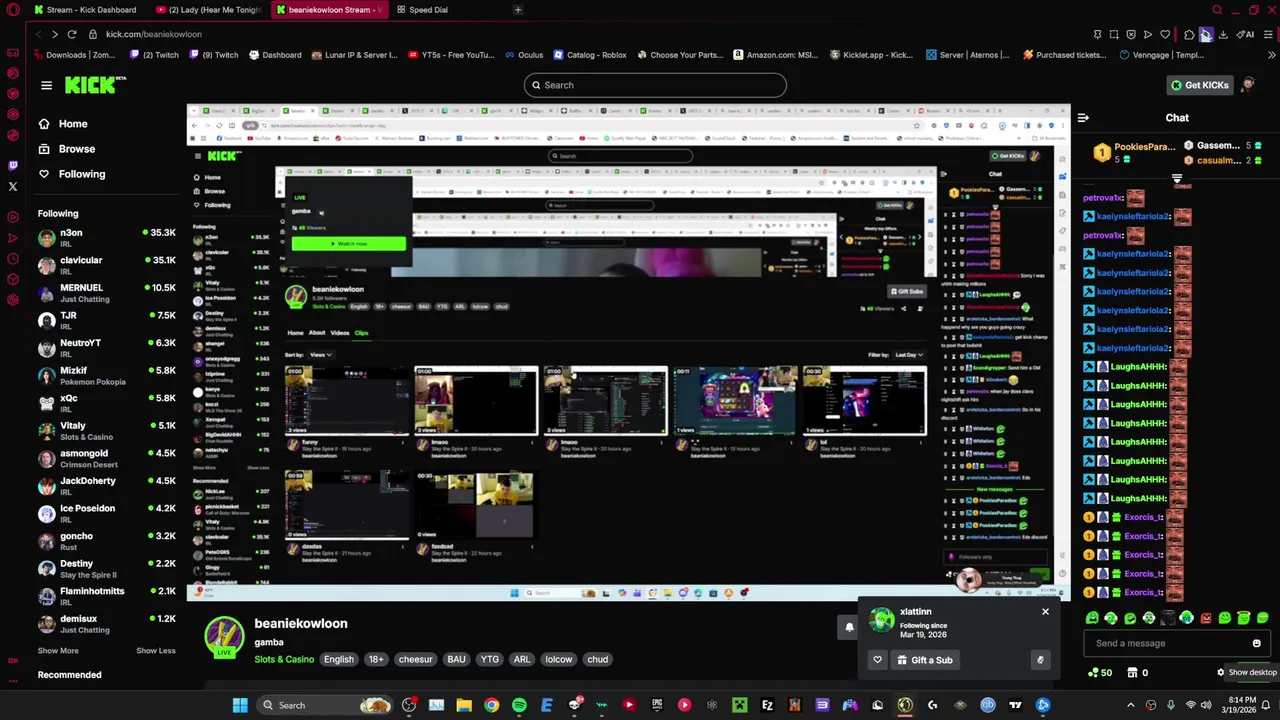Open a new browser tab with plus

pyautogui.click(x=518, y=10)
